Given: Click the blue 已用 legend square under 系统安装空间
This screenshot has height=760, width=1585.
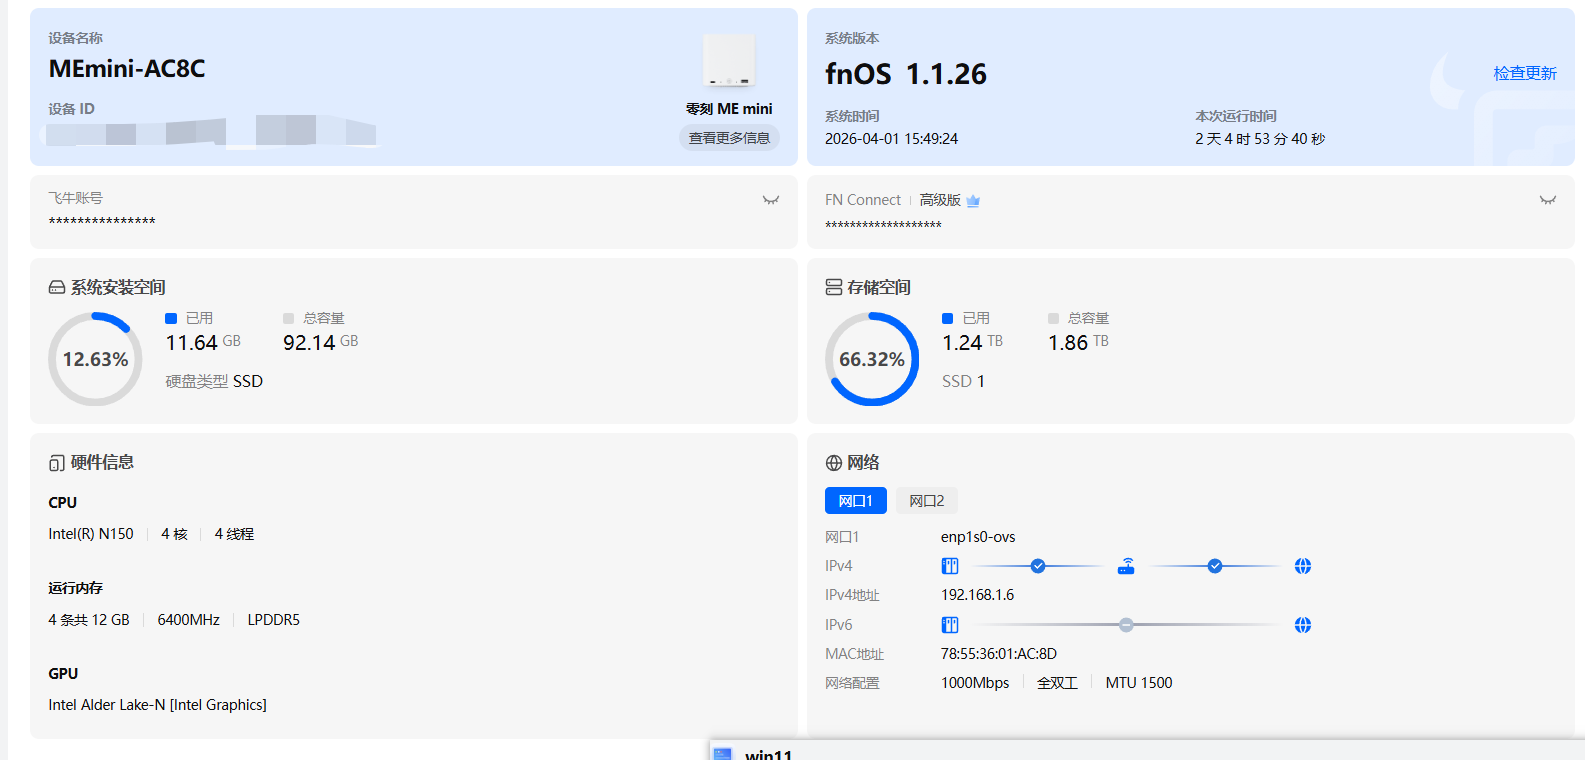Looking at the screenshot, I should (171, 318).
